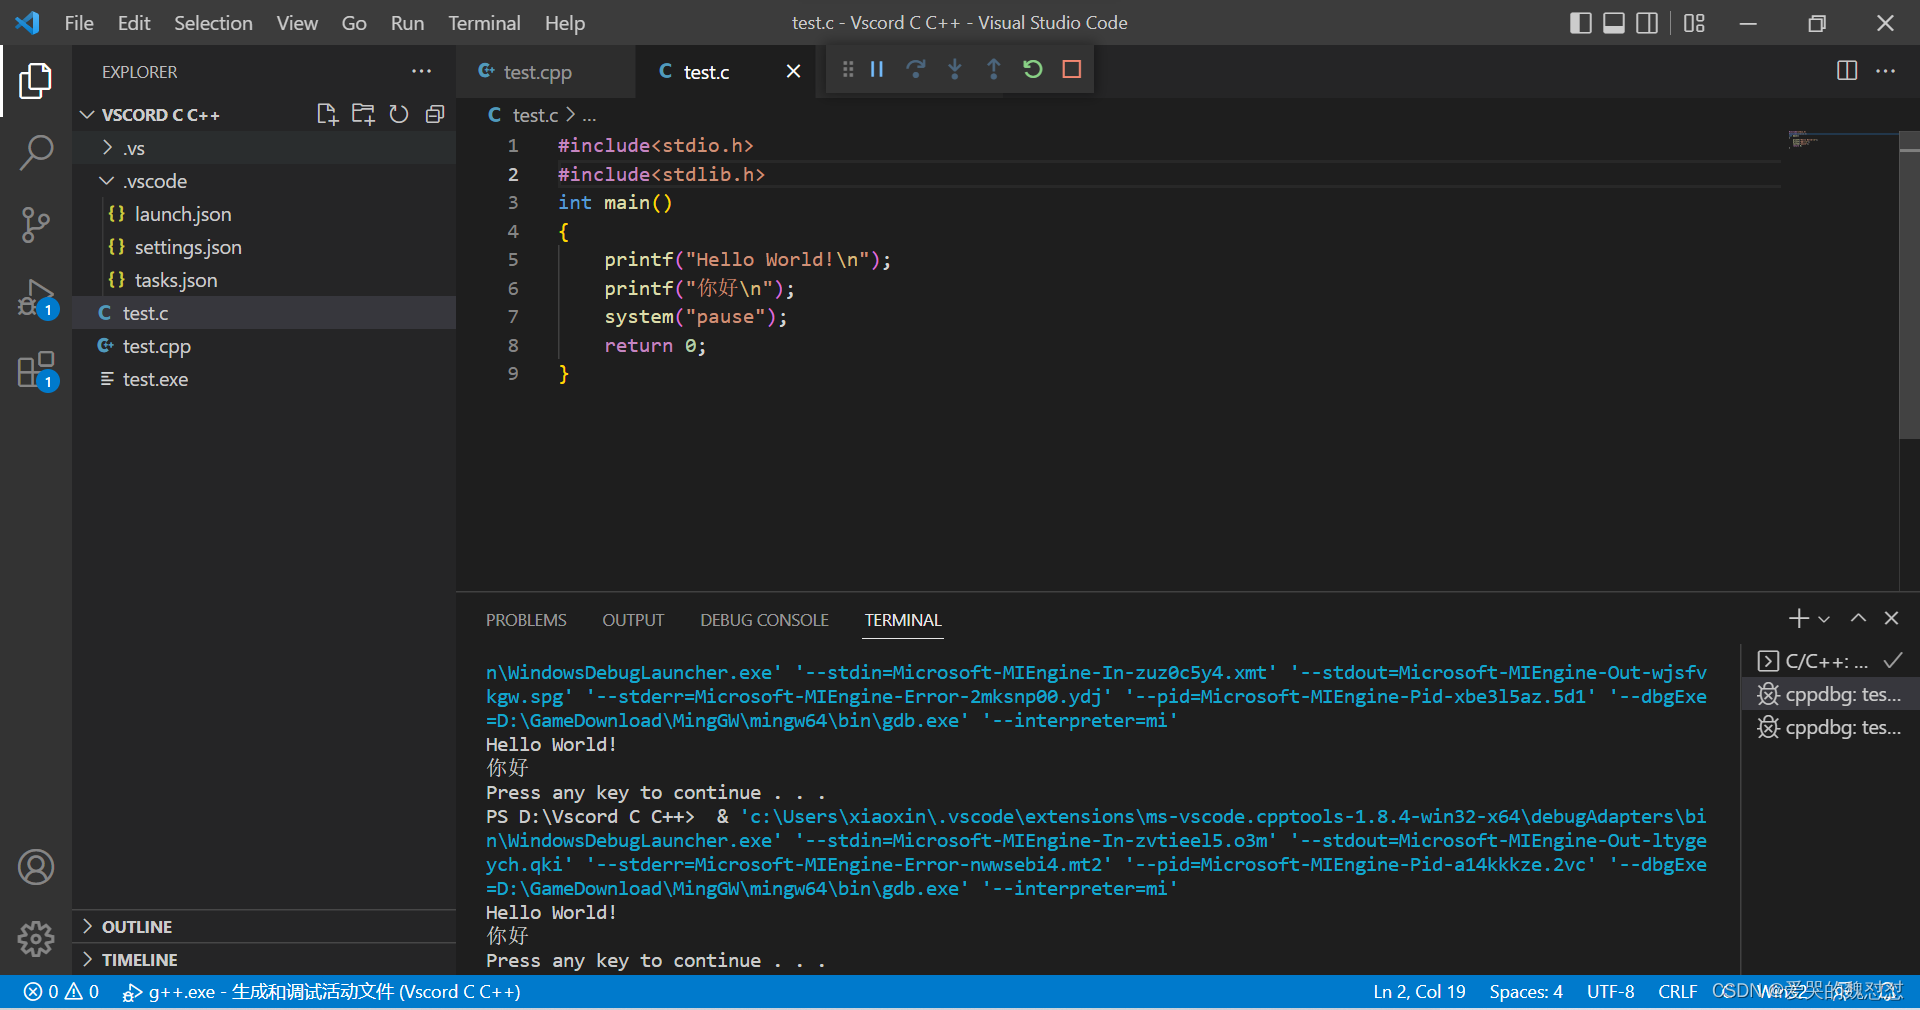Open the Extensions view
Screen dimensions: 1920x1010
(x=36, y=369)
